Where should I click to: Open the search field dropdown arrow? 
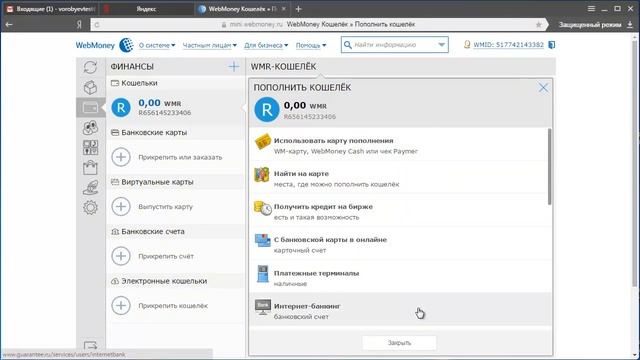click(442, 44)
